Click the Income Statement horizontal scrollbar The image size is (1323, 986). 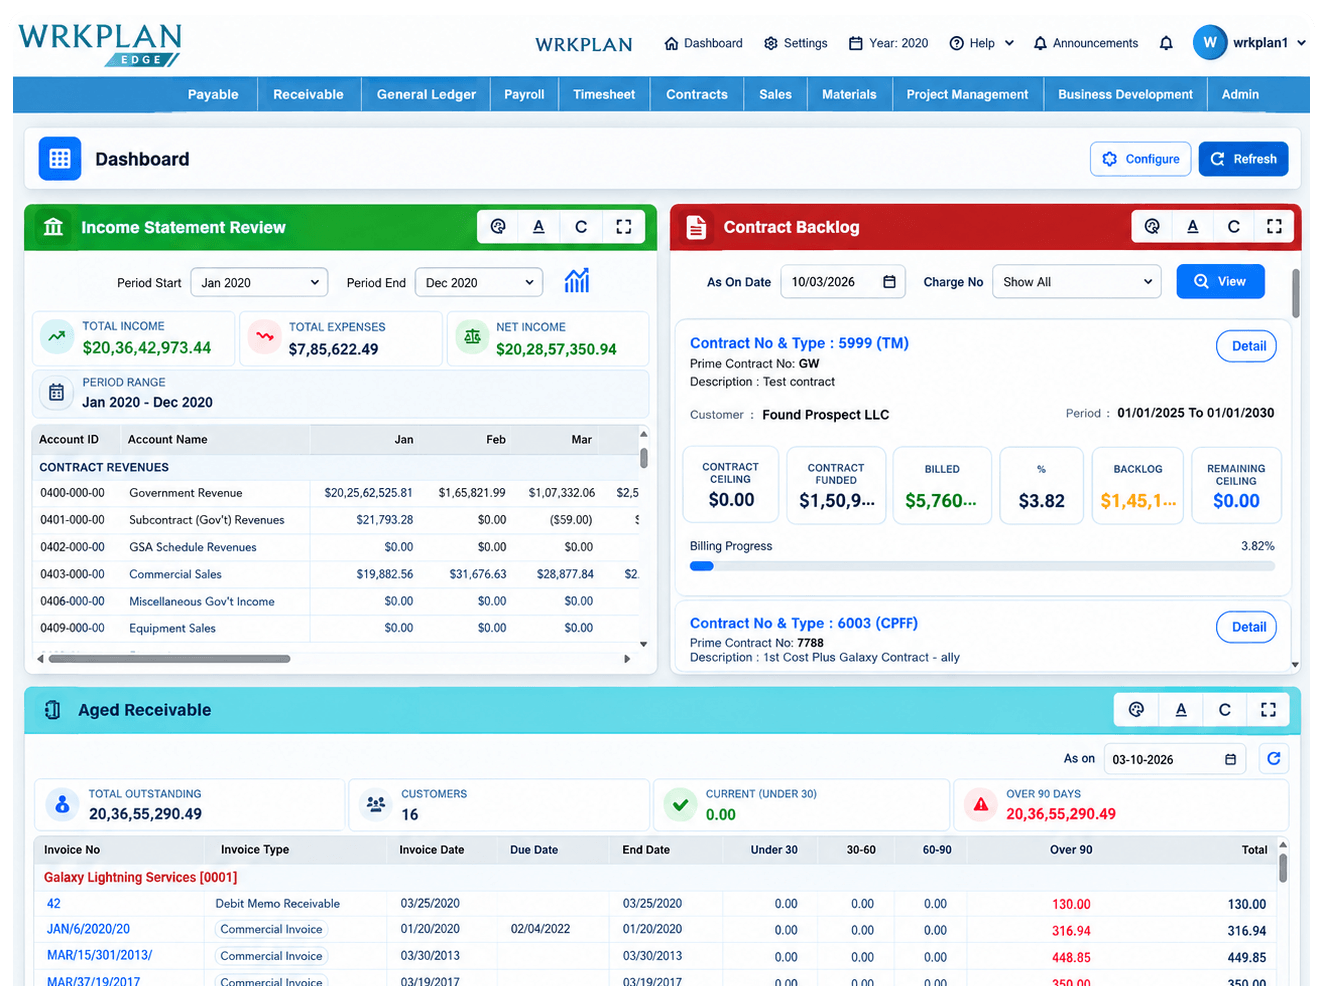click(x=170, y=659)
